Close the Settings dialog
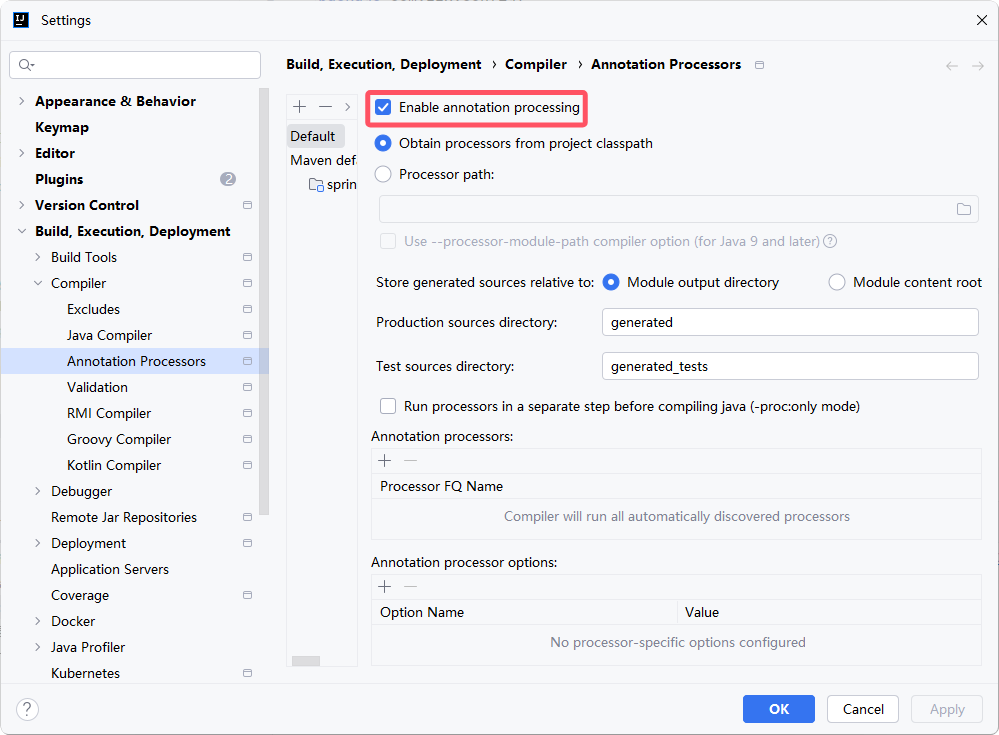999x735 pixels. point(982,20)
